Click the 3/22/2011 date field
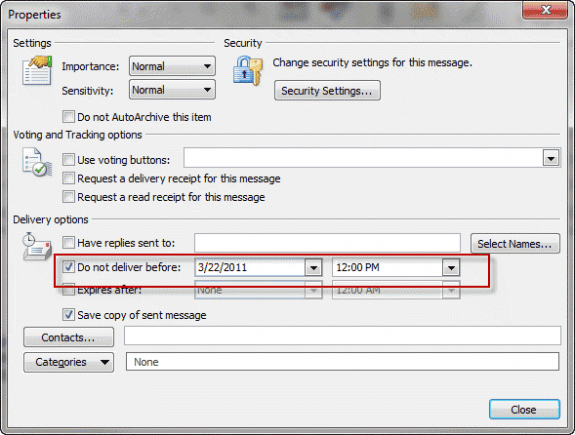 (250, 267)
